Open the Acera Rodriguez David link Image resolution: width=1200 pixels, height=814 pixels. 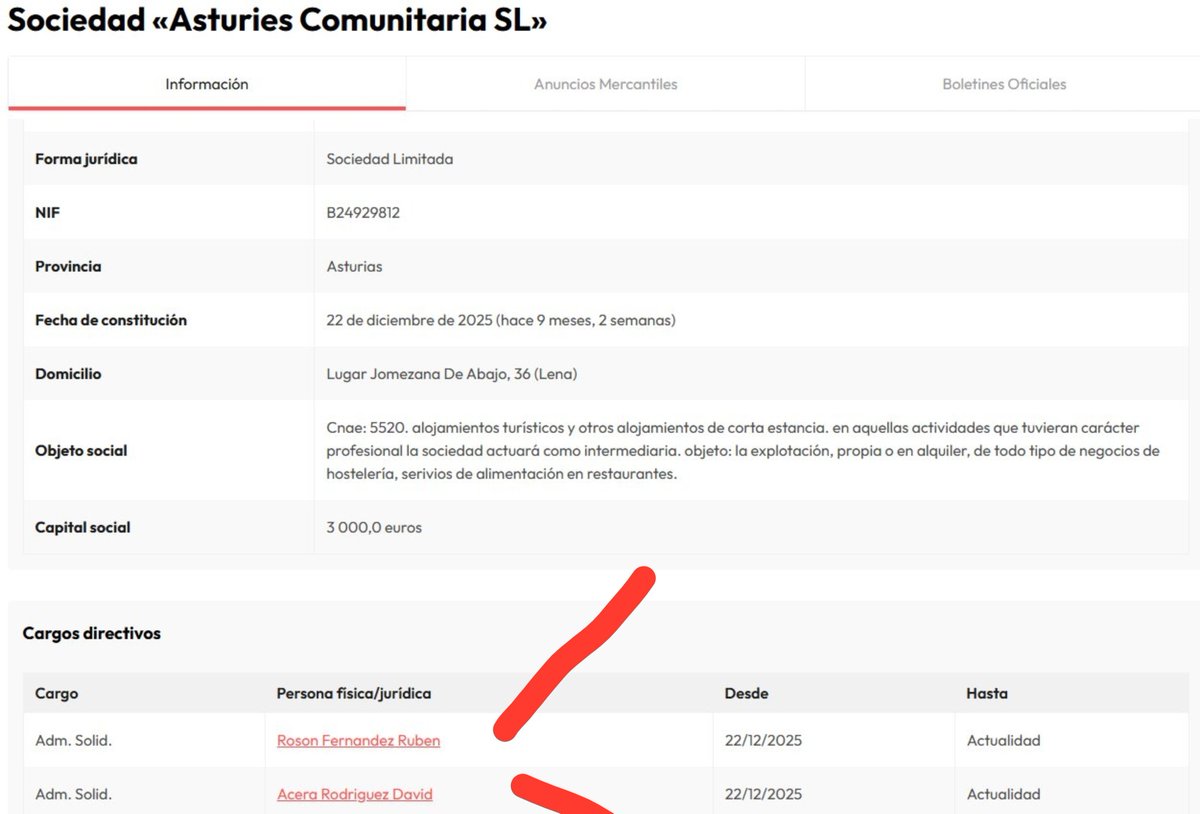[355, 795]
